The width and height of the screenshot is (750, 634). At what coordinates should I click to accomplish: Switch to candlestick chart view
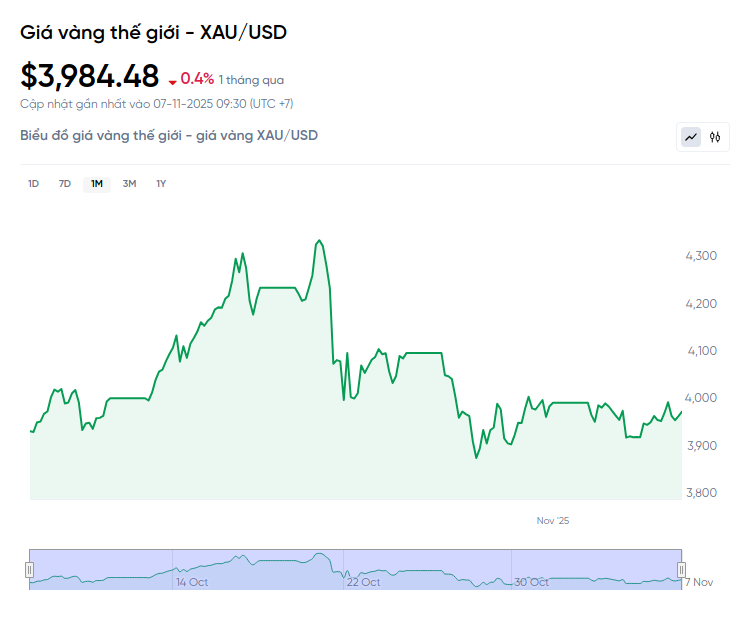[x=715, y=137]
